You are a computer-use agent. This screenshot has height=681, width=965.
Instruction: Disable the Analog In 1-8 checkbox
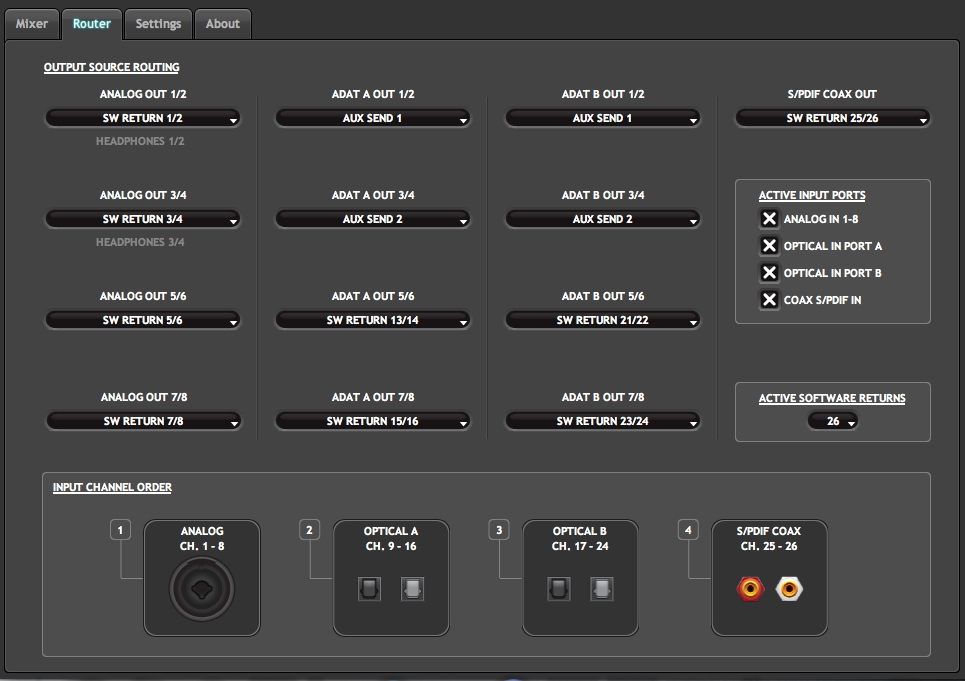click(x=769, y=219)
